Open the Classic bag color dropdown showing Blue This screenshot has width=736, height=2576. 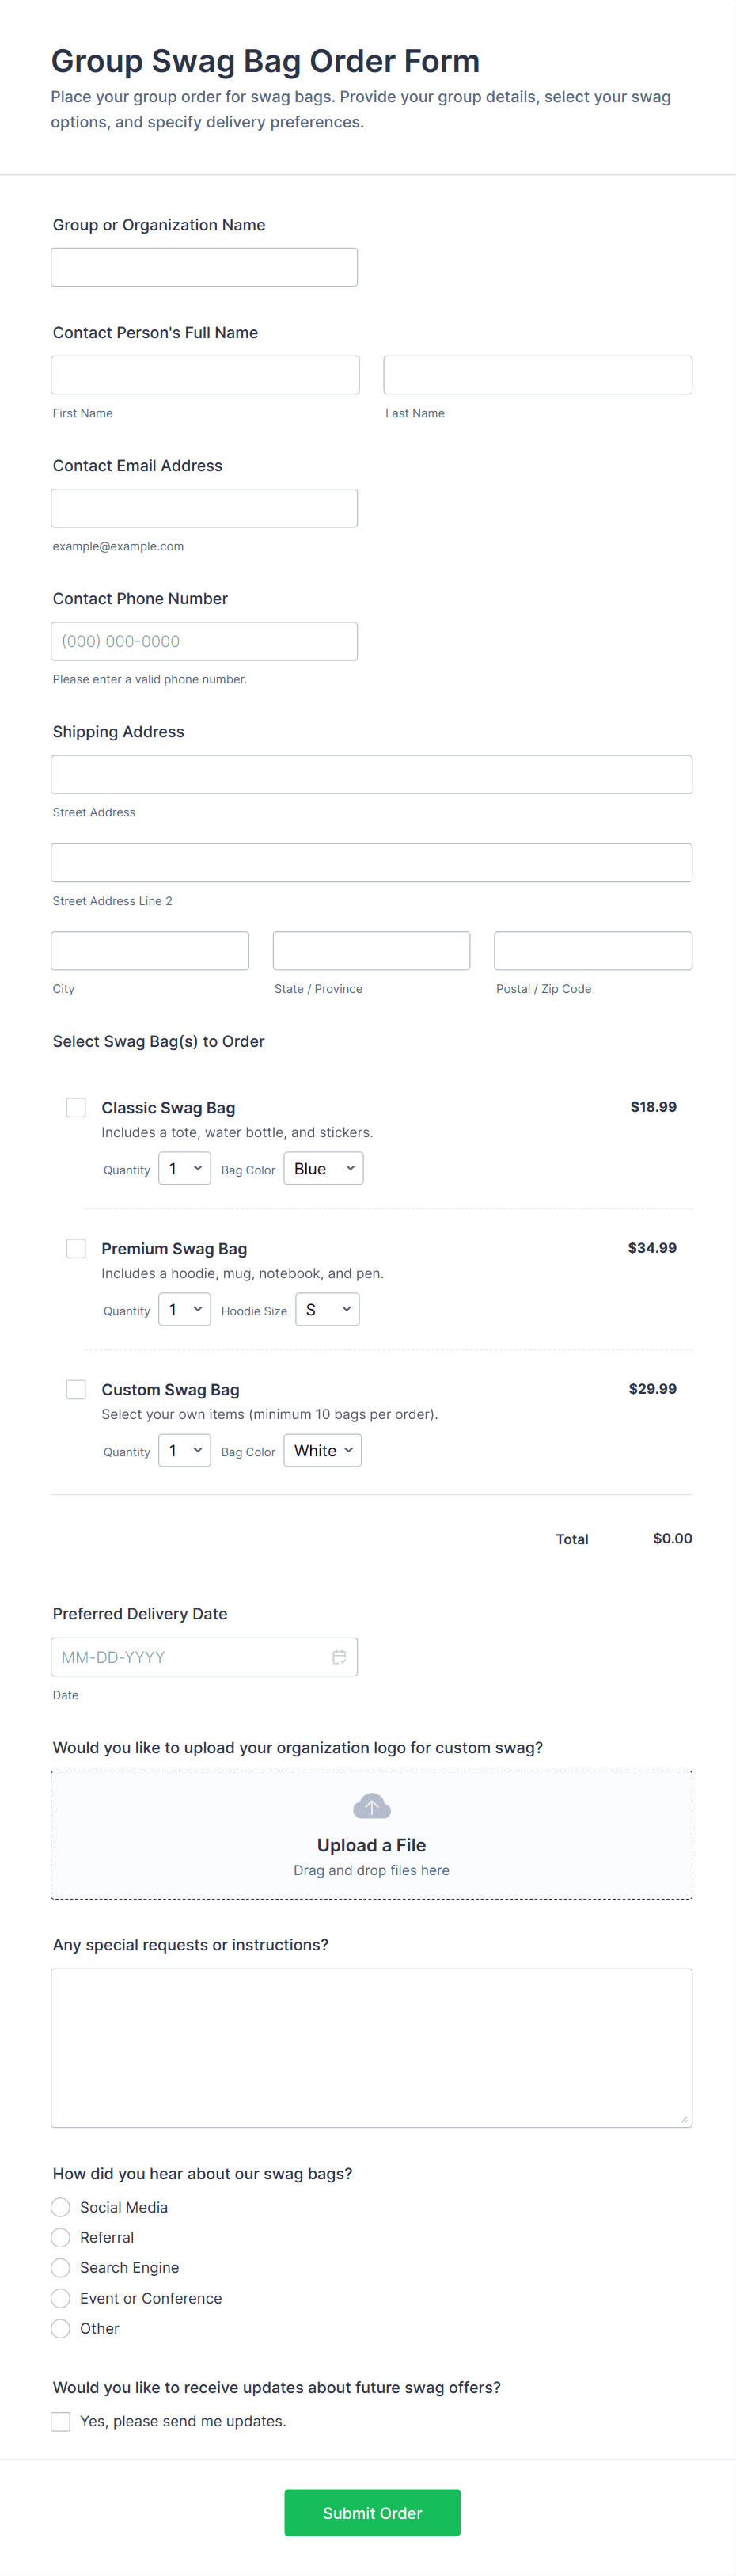pyautogui.click(x=323, y=1169)
